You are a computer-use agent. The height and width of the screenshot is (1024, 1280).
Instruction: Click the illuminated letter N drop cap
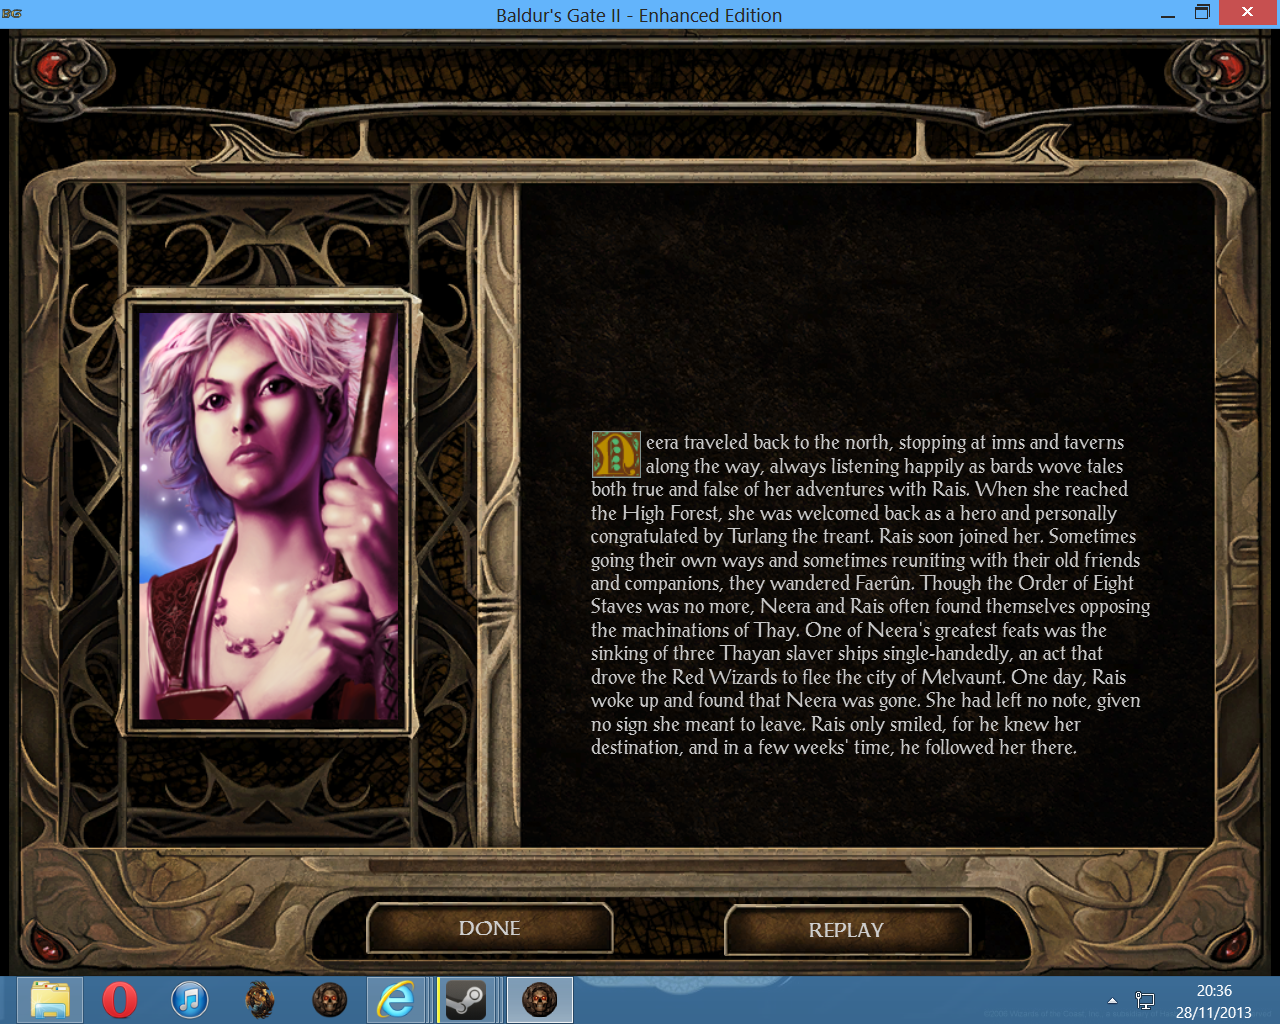tap(616, 454)
